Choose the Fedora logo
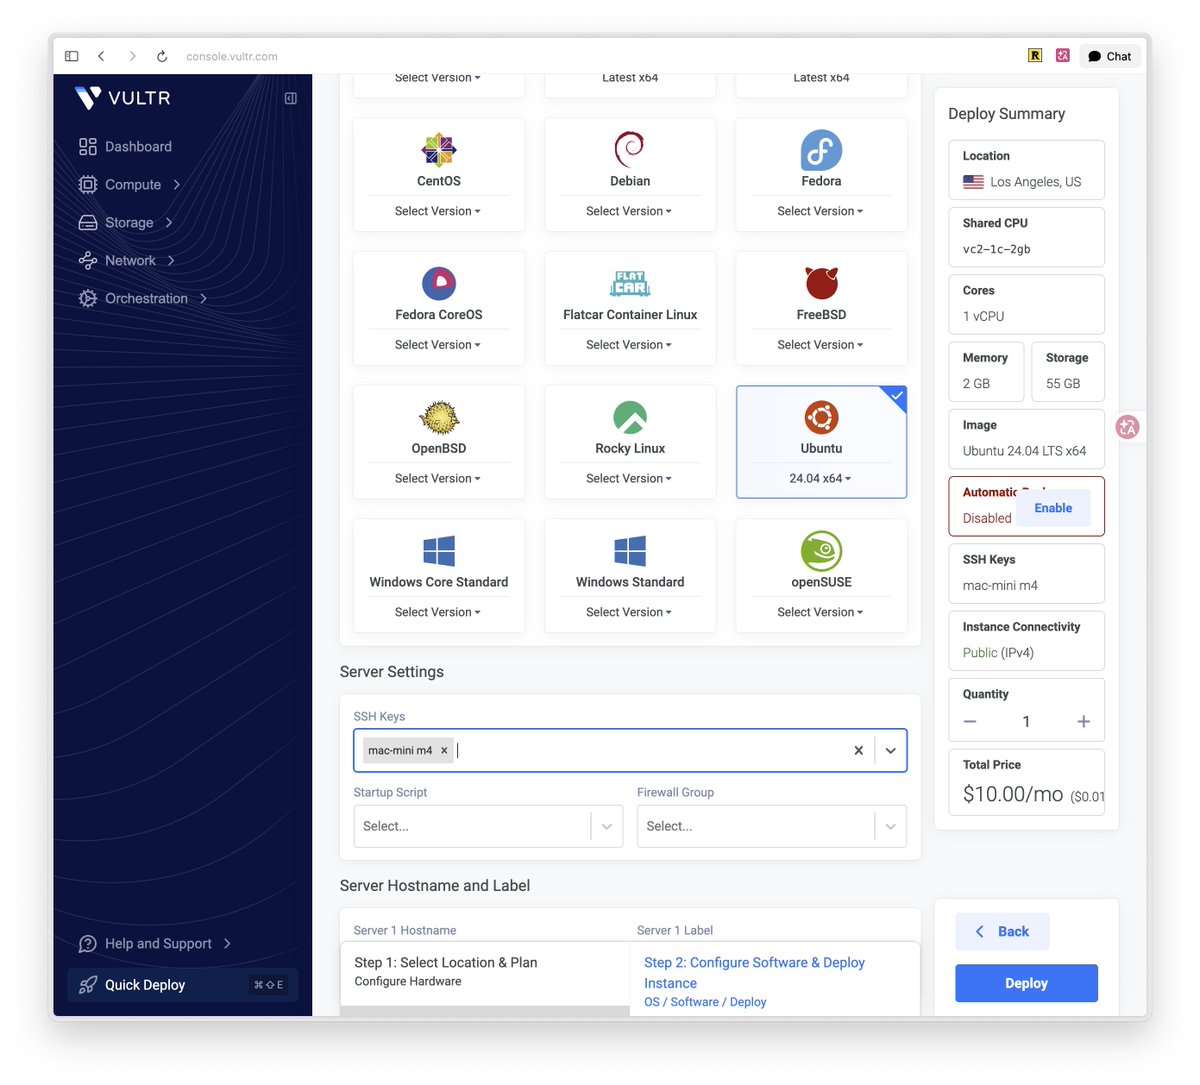This screenshot has height=1085, width=1200. 821,150
